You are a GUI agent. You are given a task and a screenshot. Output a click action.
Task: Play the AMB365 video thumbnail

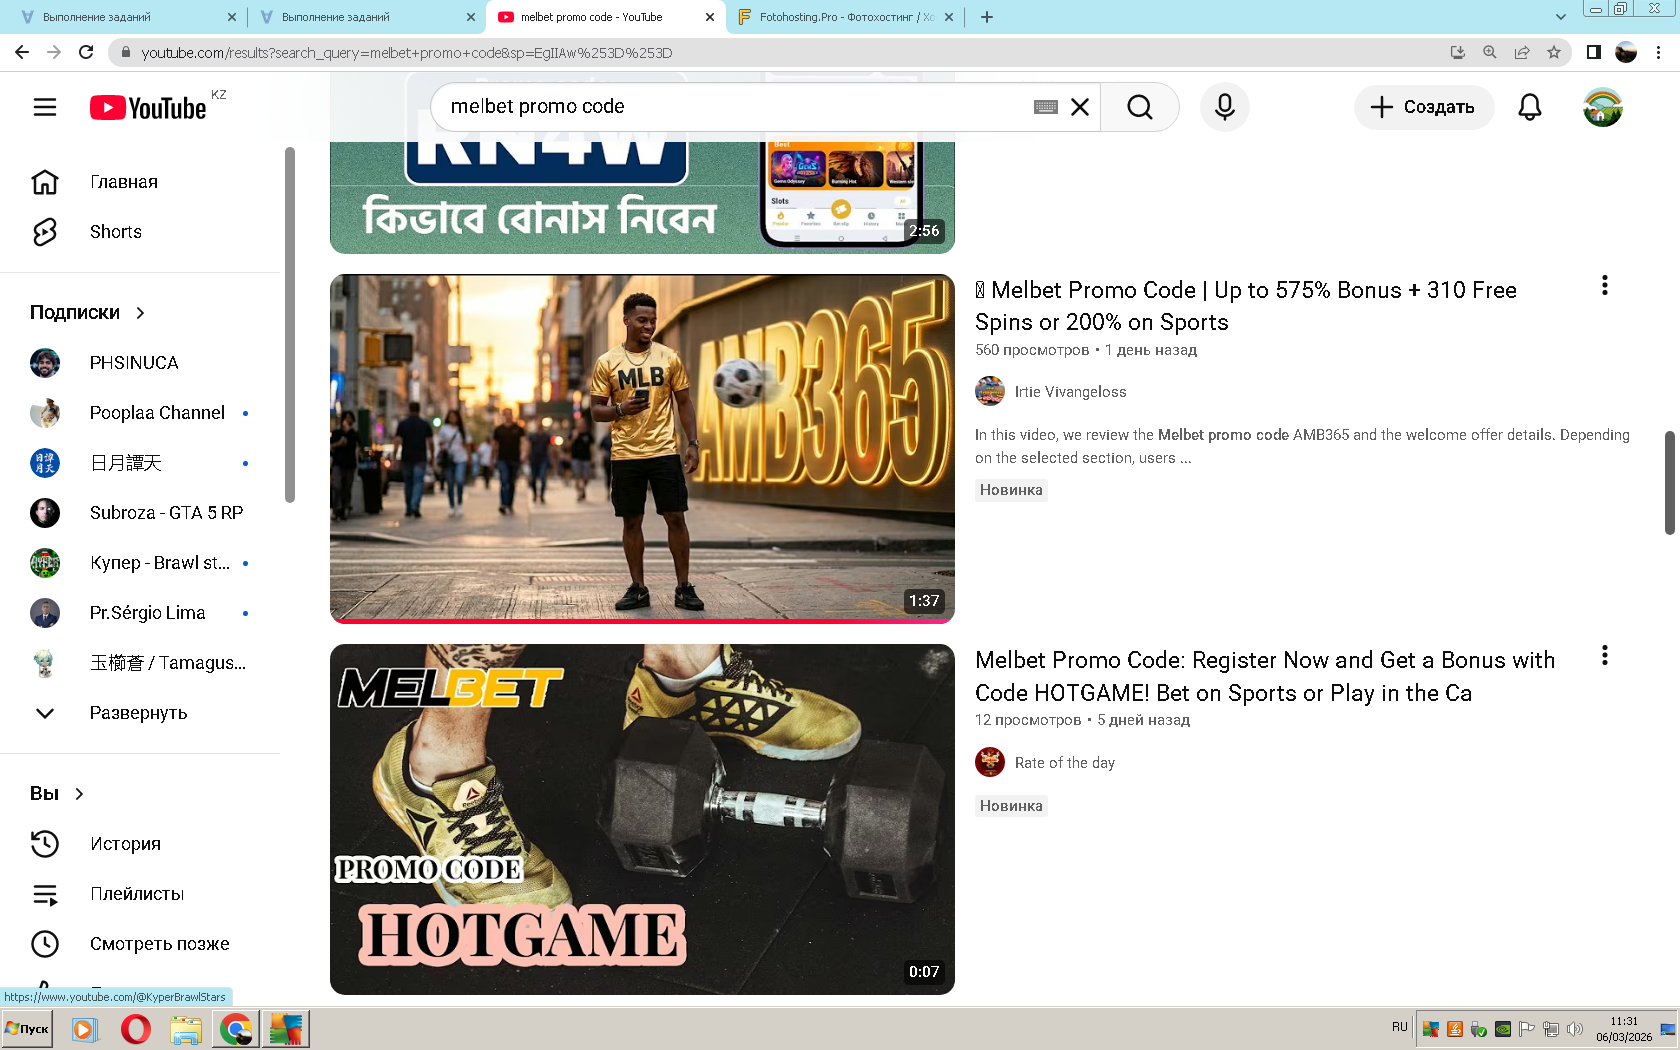tap(642, 449)
